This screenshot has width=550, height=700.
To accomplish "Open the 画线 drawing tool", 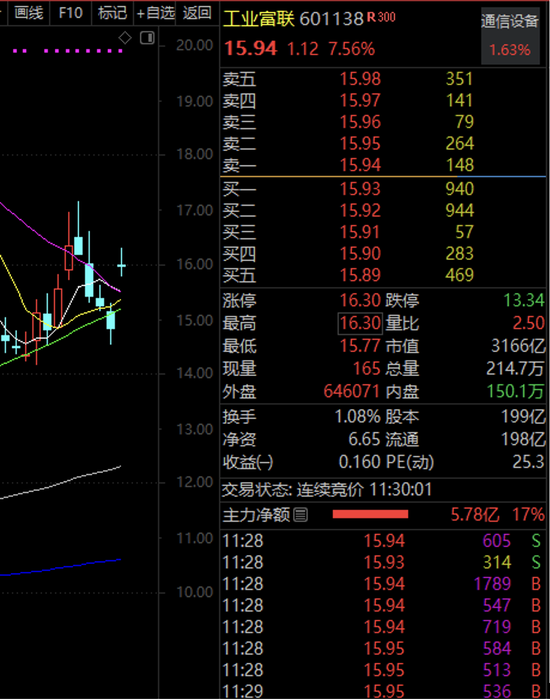I will [29, 12].
